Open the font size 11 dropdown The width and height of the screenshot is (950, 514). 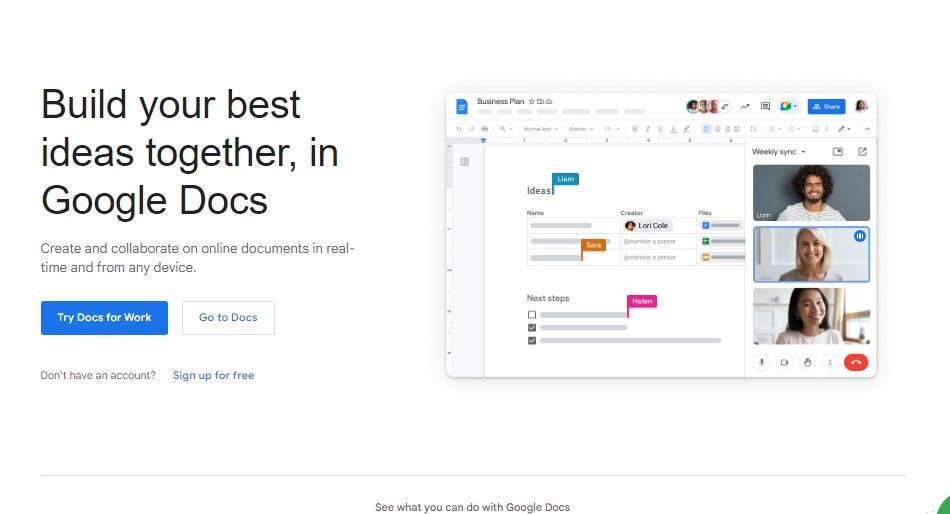[612, 129]
